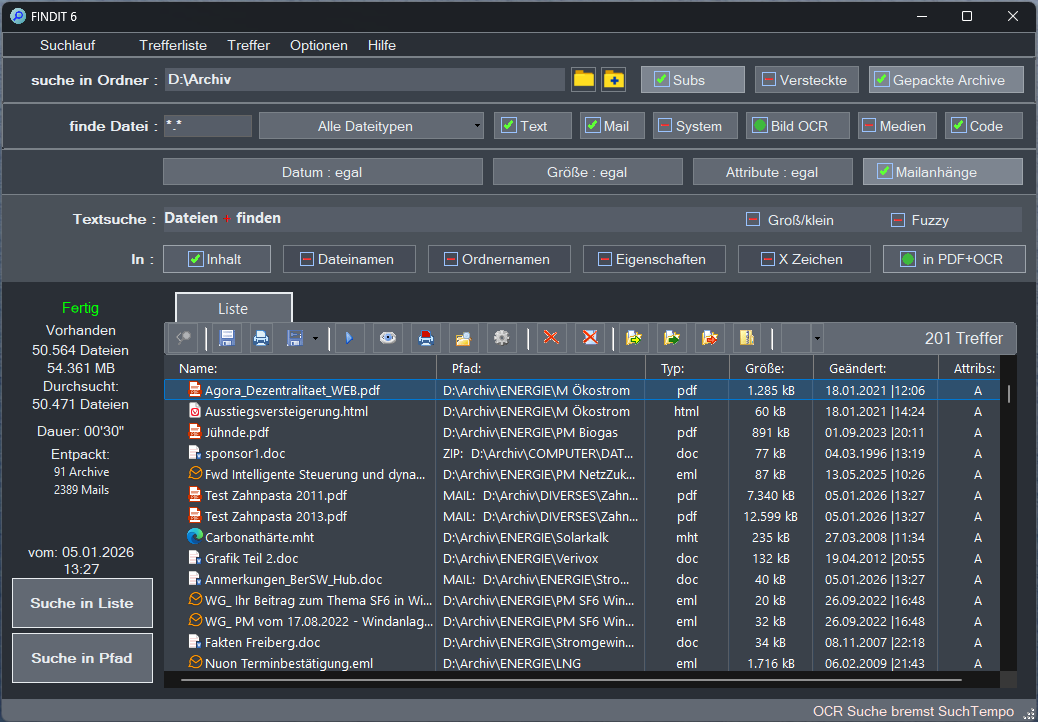Open the Alle Dateitypen dropdown
The width and height of the screenshot is (1038, 722).
click(x=370, y=126)
